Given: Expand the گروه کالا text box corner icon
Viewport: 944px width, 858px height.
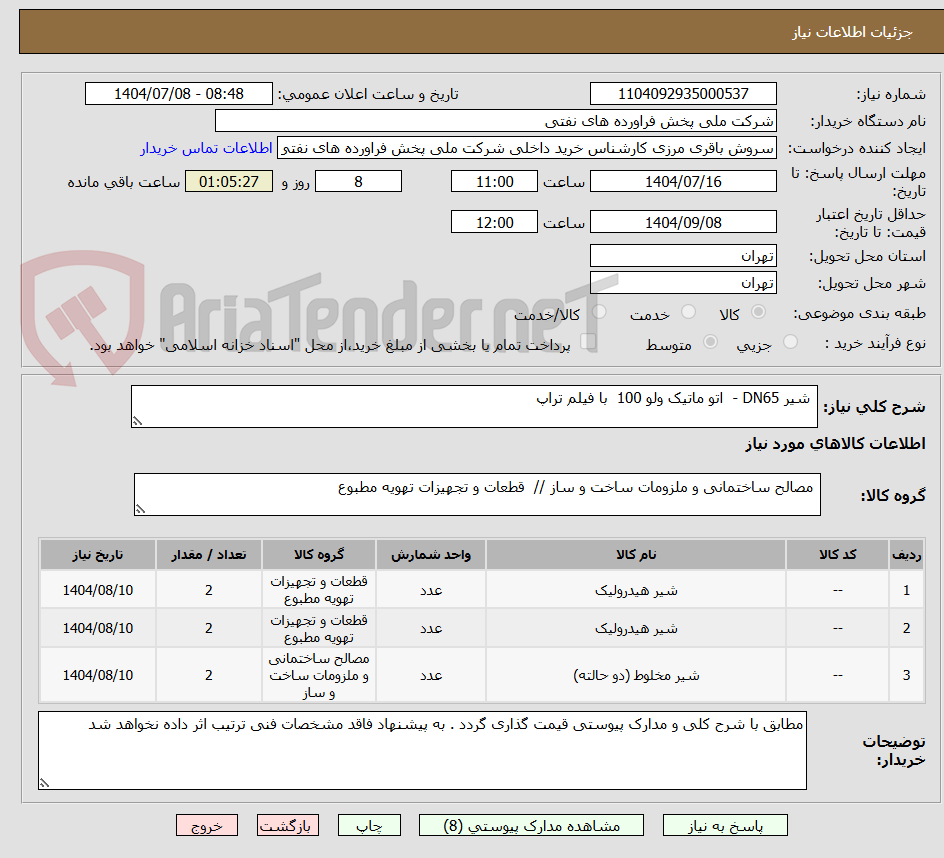Looking at the screenshot, I should click(140, 508).
